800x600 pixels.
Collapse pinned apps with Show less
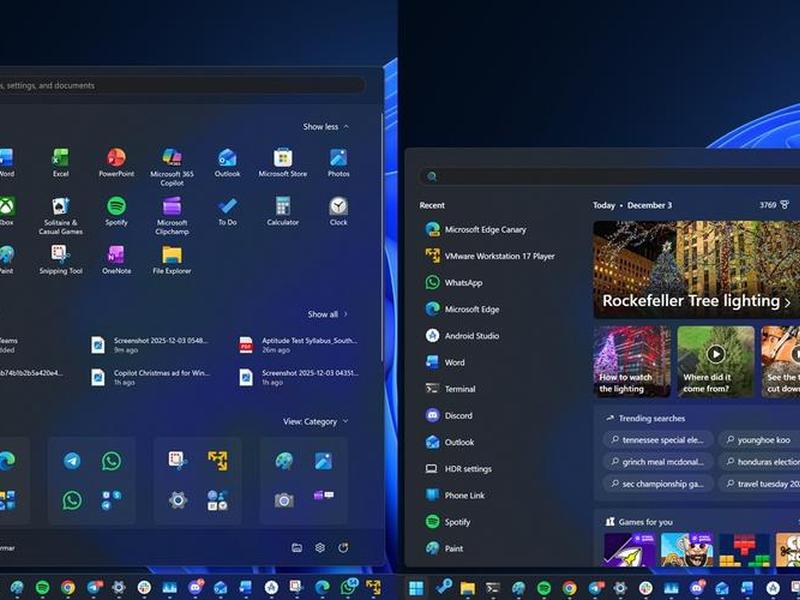point(326,127)
